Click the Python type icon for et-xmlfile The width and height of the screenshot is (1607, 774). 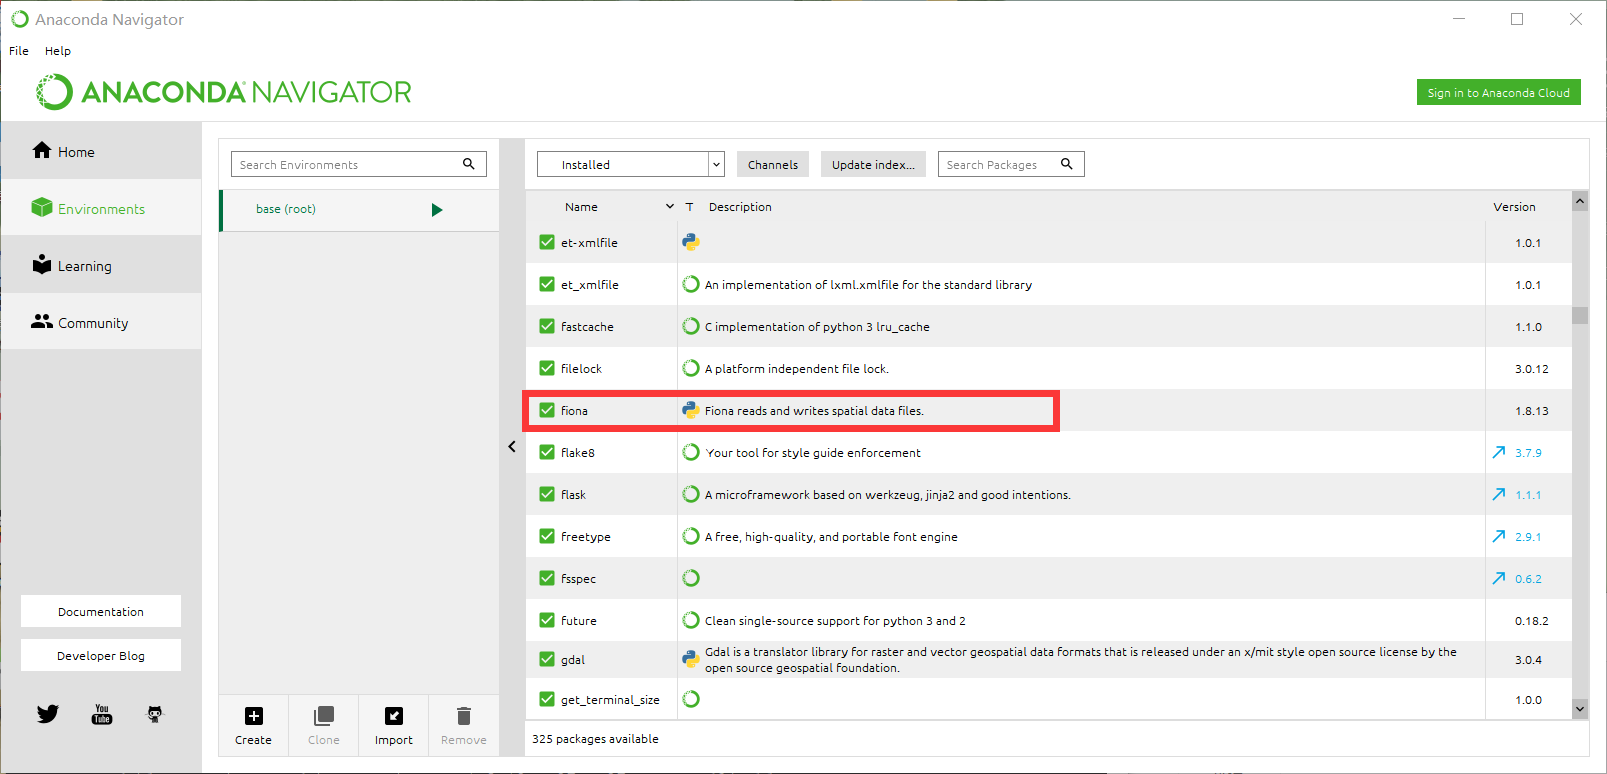coord(691,242)
